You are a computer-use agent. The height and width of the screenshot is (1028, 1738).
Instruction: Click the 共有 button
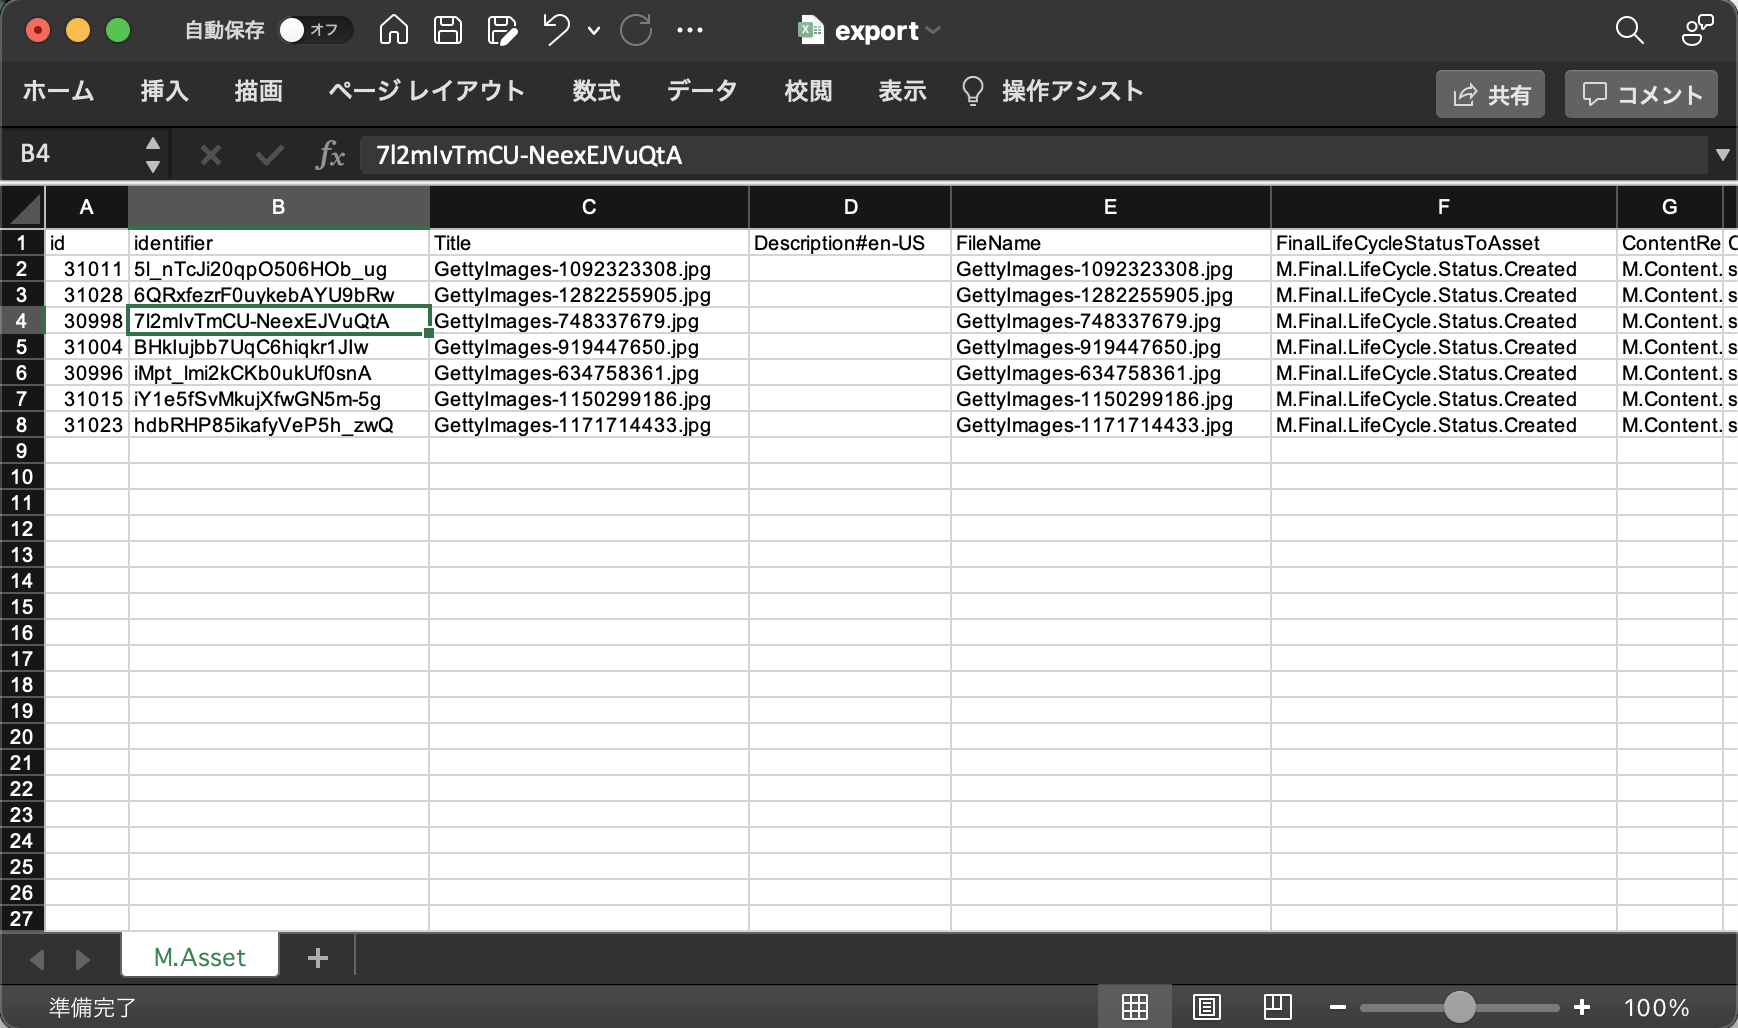[x=1490, y=94]
